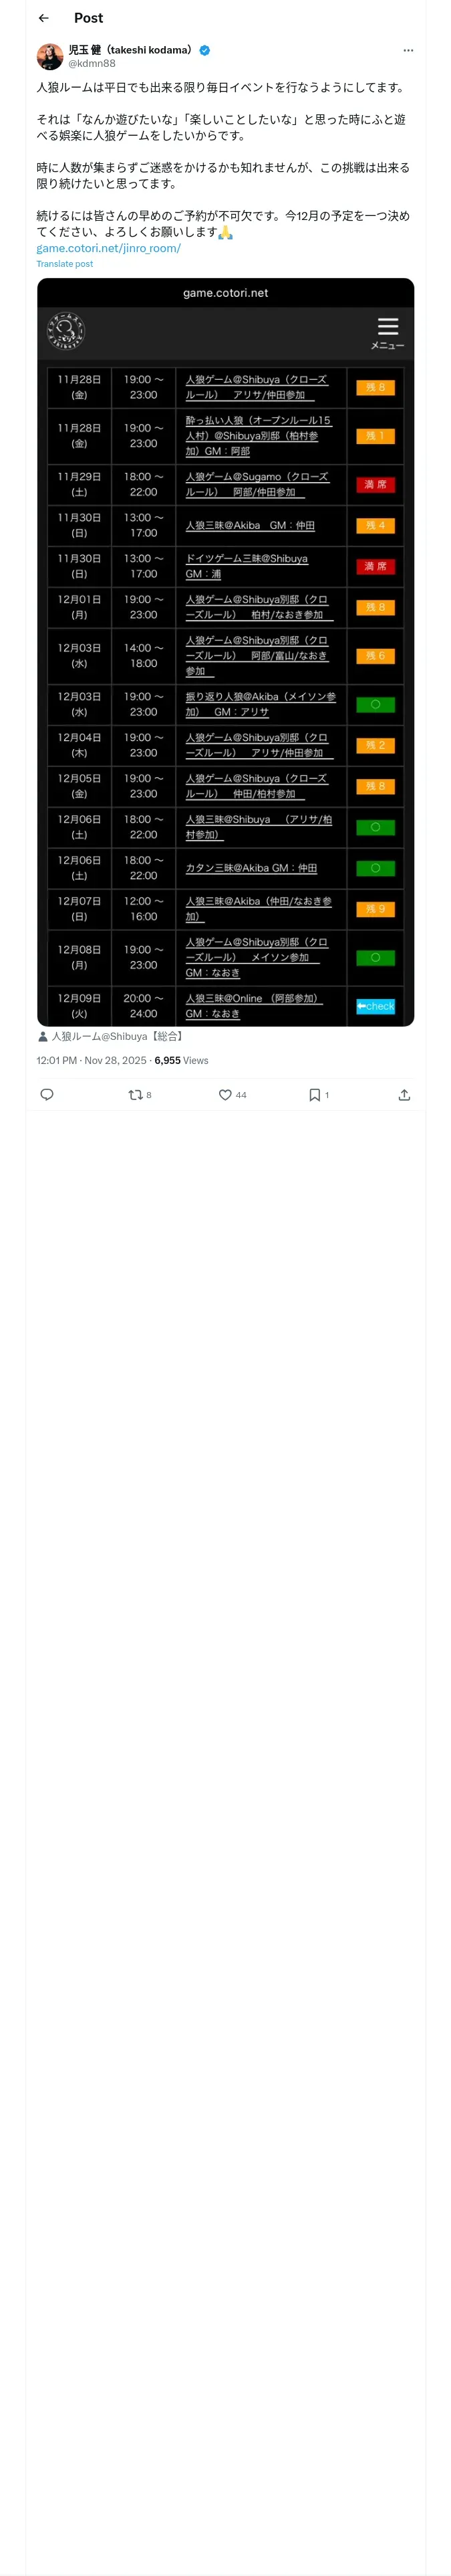This screenshot has width=451, height=2576.
Task: Open the three-dot more options menu
Action: pos(408,50)
